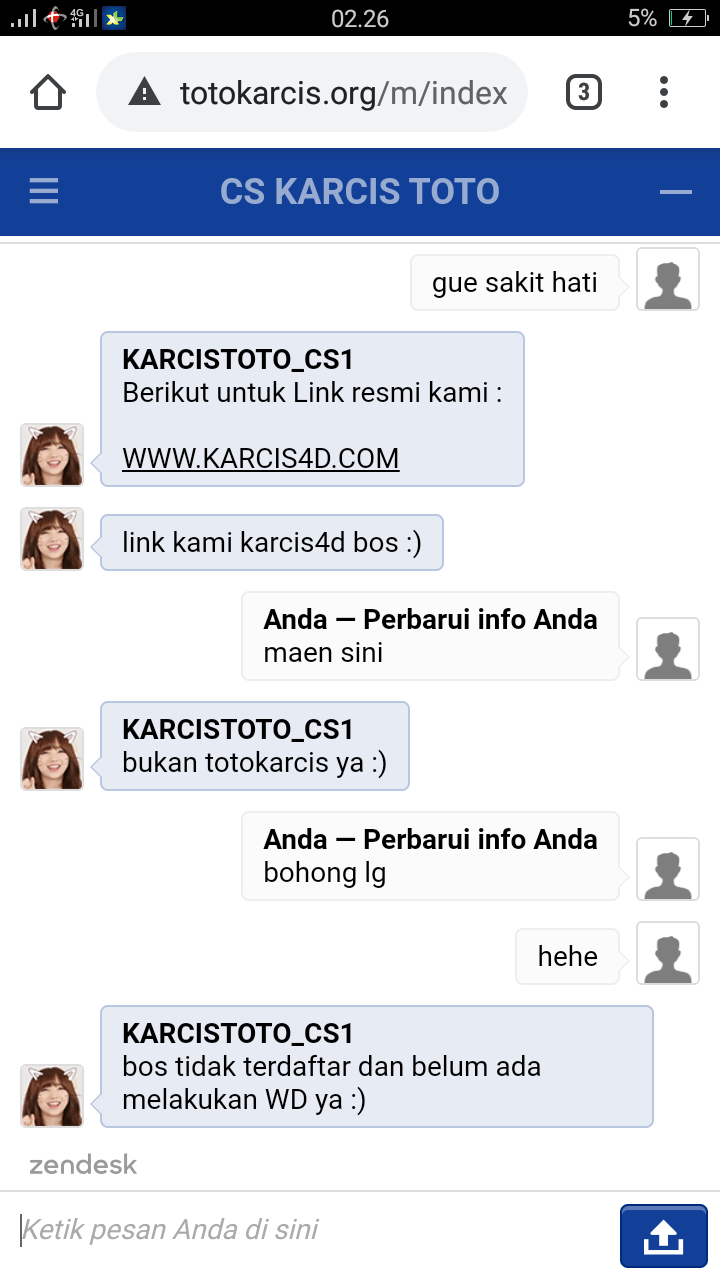The image size is (720, 1280).
Task: Open the three-dot browser menu
Action: [x=663, y=93]
